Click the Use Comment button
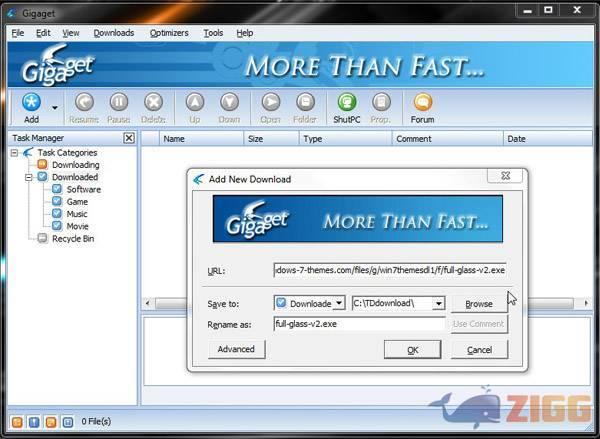 479,324
